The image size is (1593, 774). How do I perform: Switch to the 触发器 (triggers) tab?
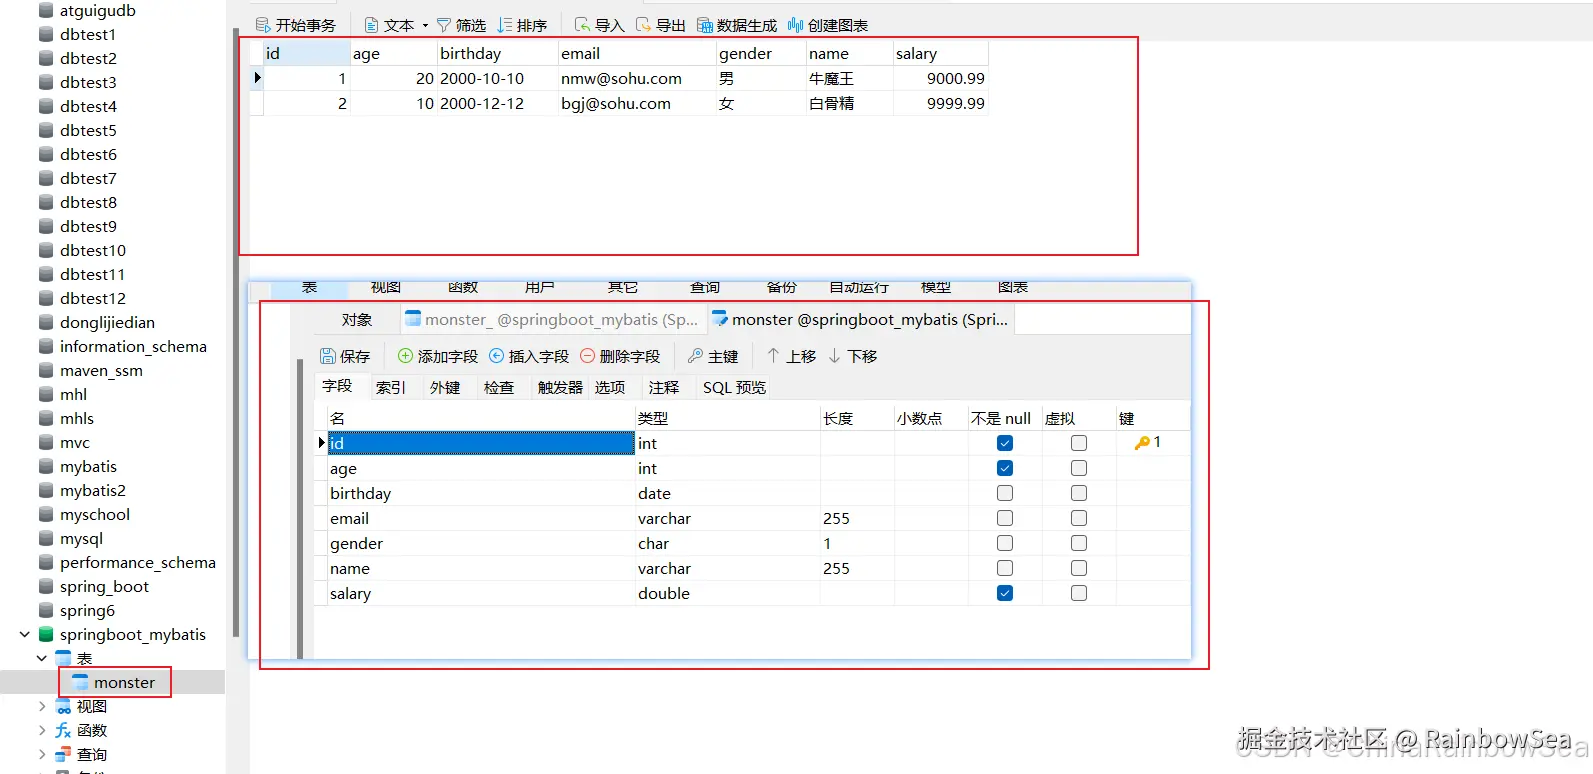click(560, 387)
